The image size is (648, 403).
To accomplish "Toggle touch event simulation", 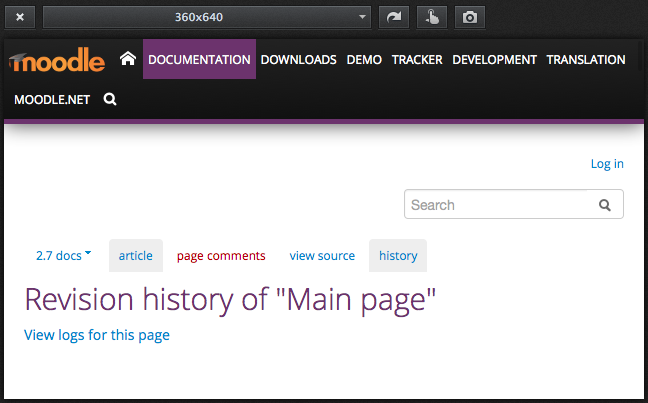I will pyautogui.click(x=432, y=17).
